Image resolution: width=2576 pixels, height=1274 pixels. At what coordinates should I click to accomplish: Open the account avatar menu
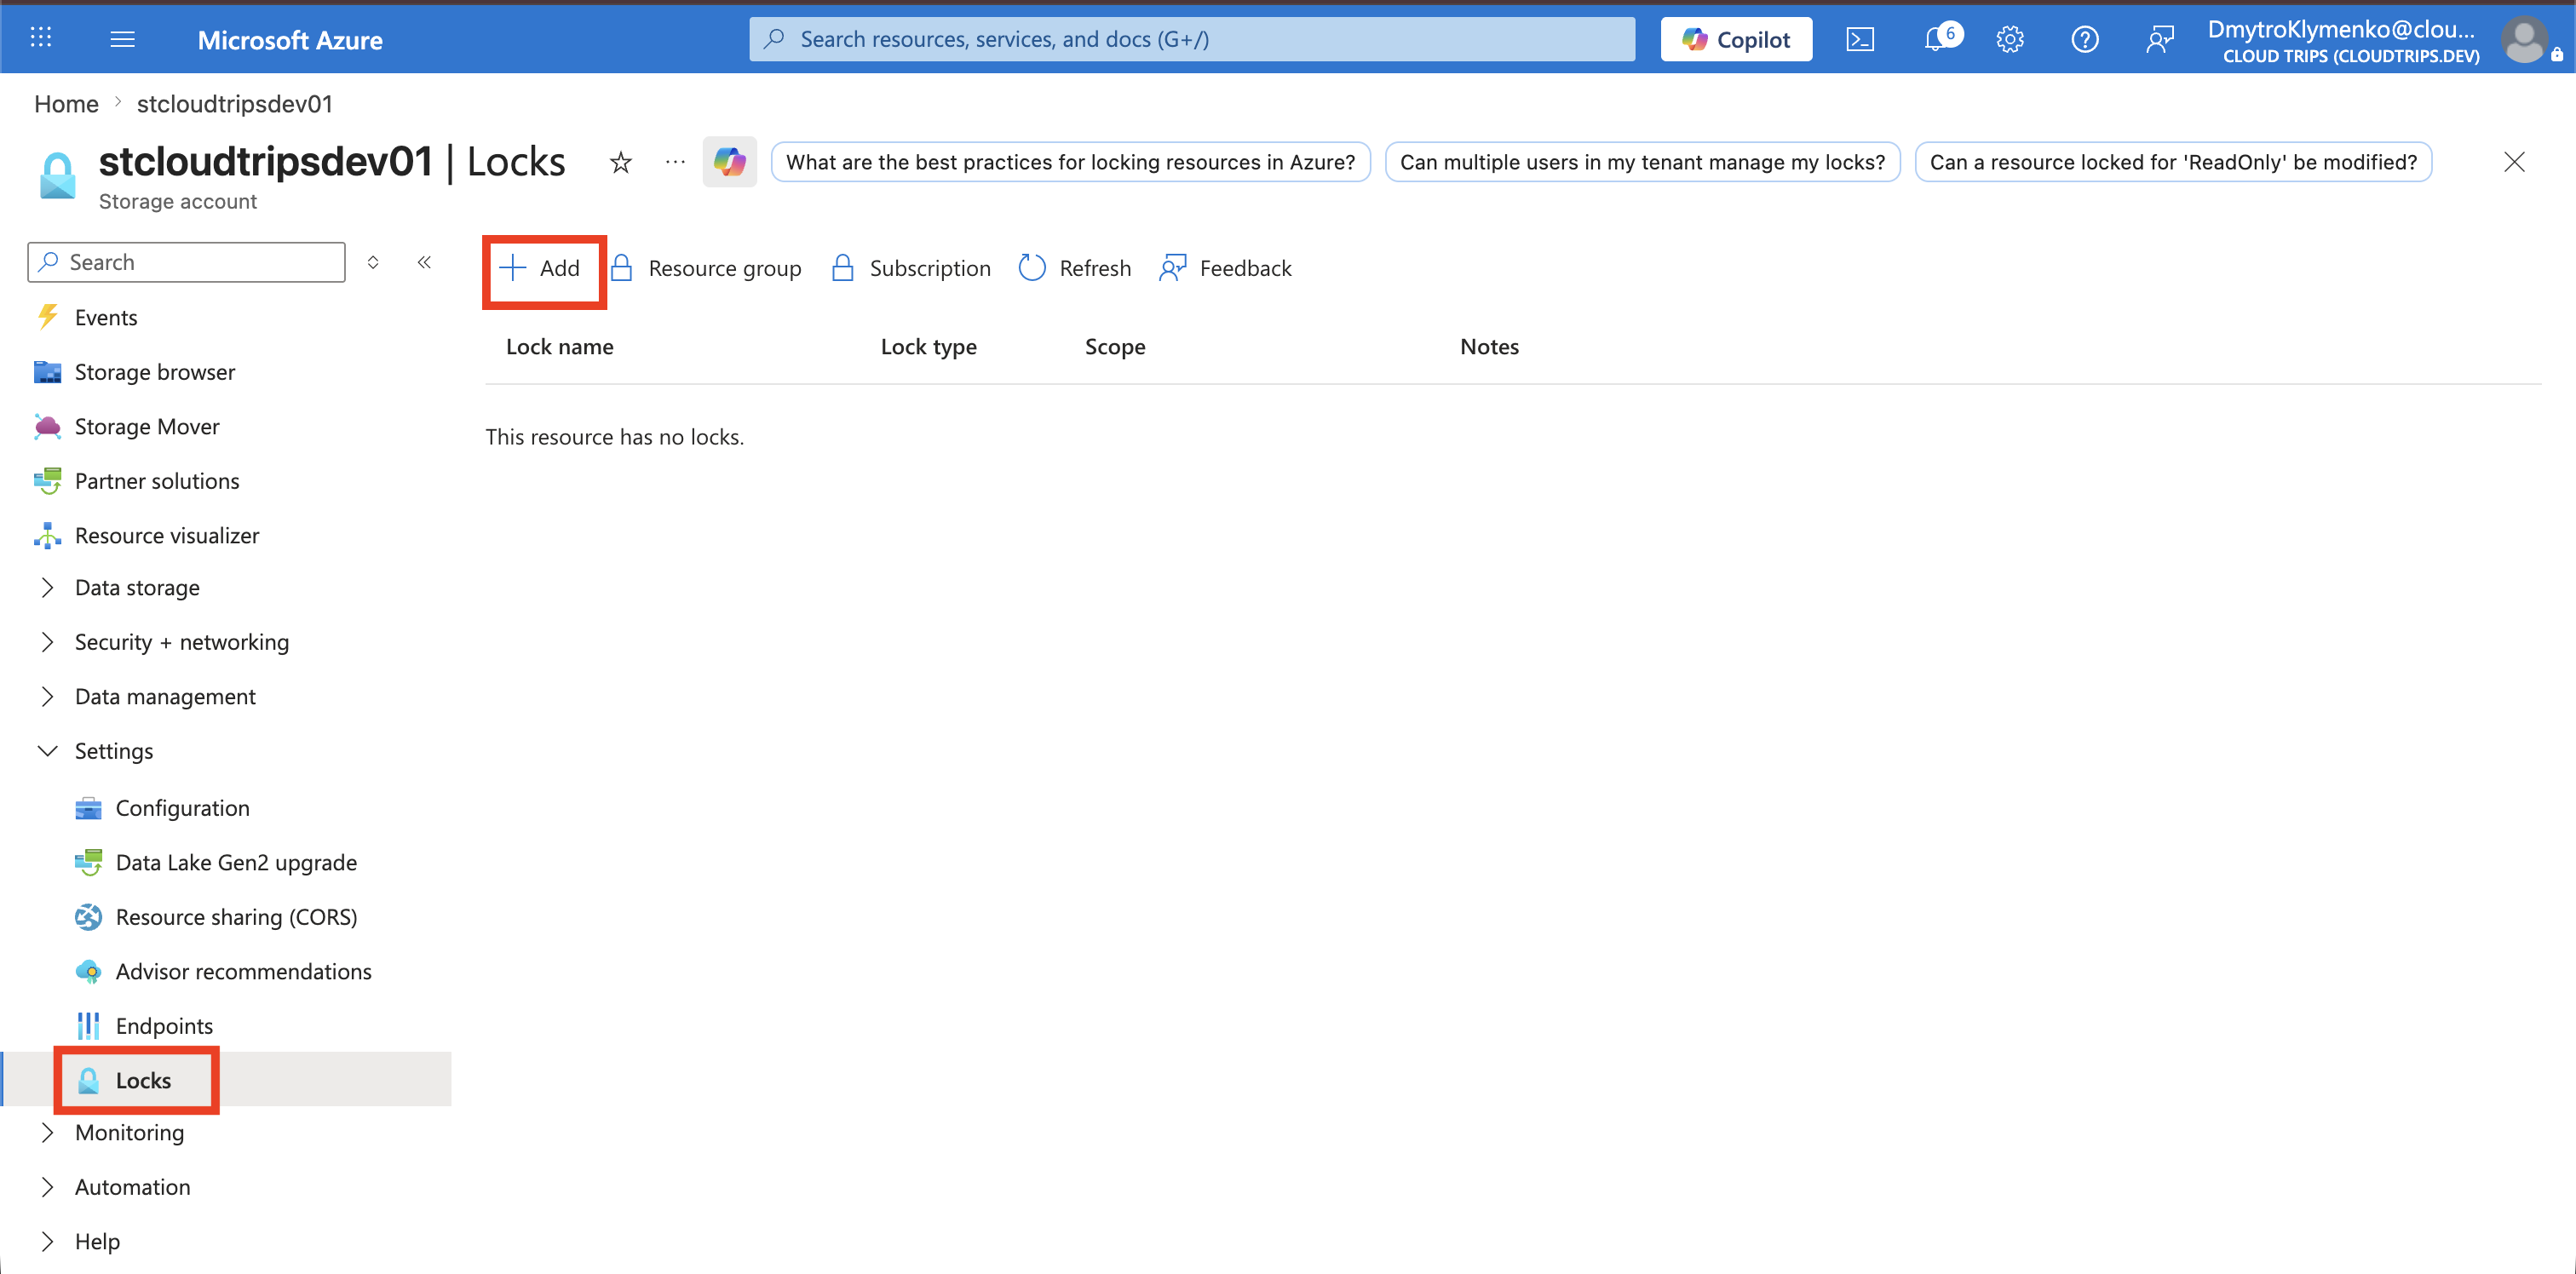[2524, 41]
